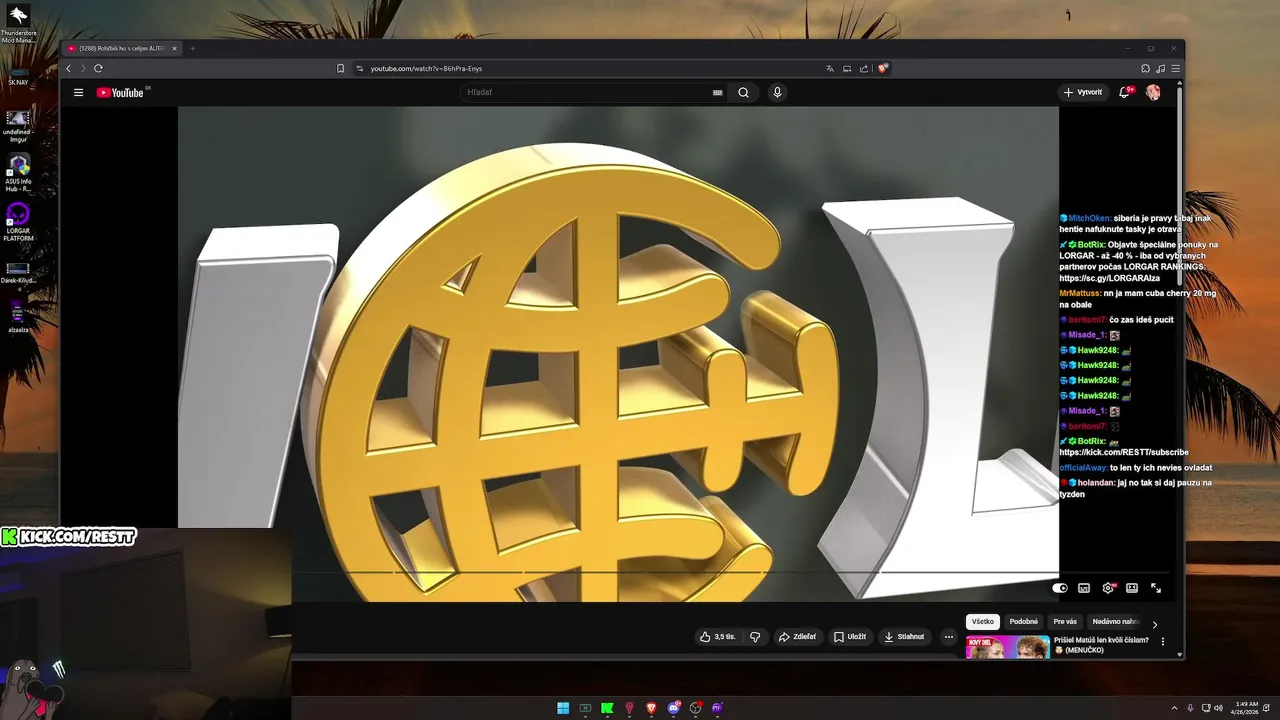Select the Pre vás filter chip

(1065, 621)
